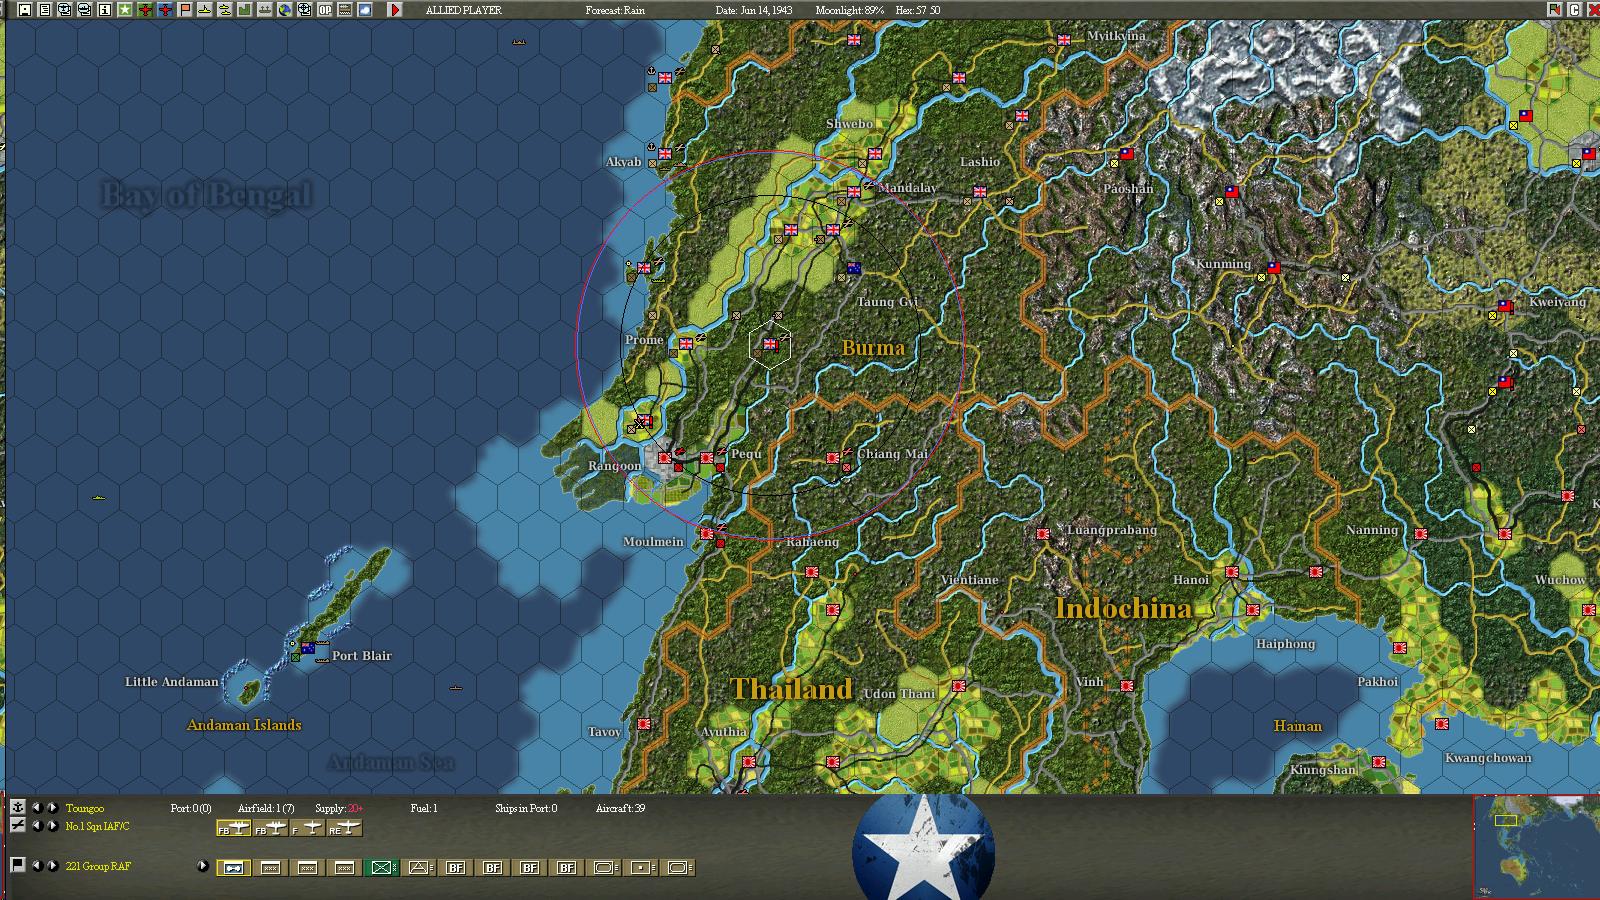Click the yellow aircraft toolbar icon

(x=205, y=10)
